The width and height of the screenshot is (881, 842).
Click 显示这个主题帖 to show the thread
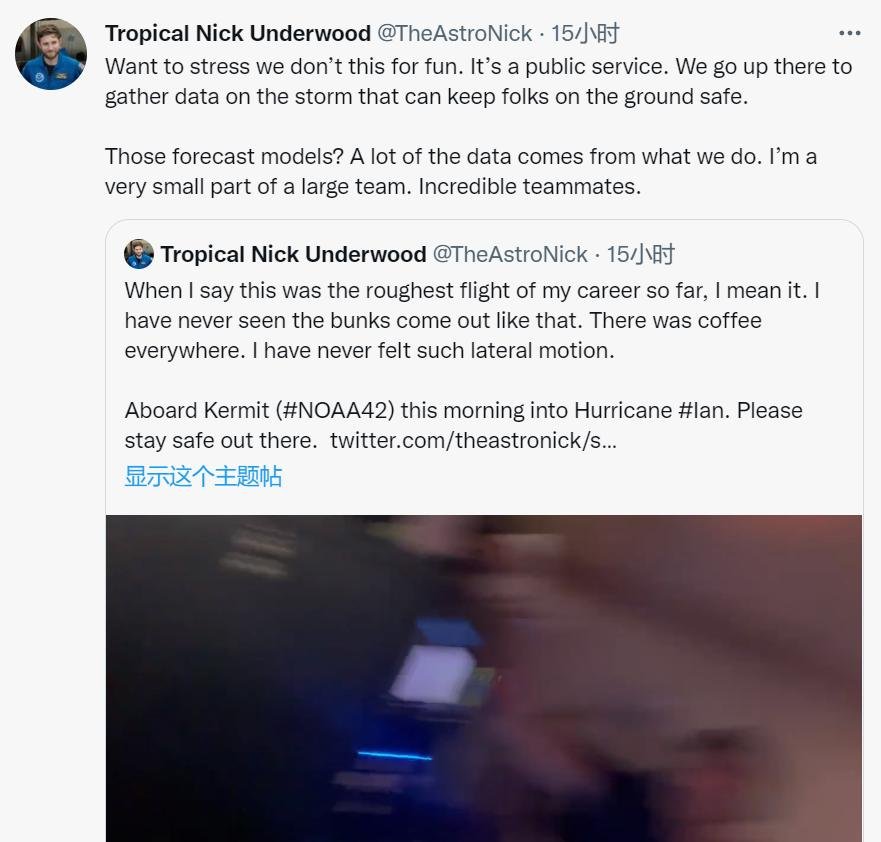203,475
